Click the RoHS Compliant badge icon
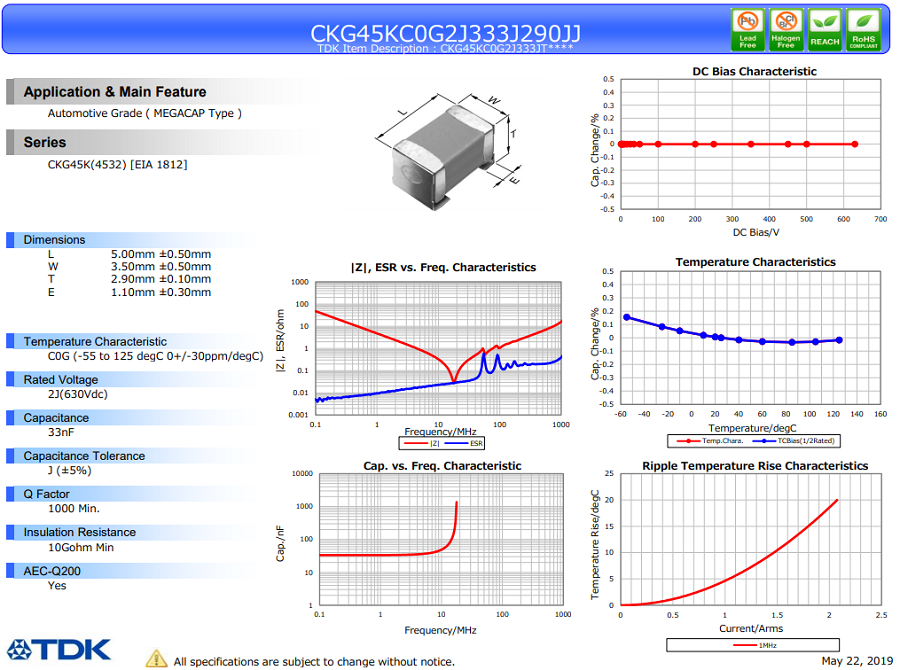Screen dimensions: 900x670 [863, 29]
